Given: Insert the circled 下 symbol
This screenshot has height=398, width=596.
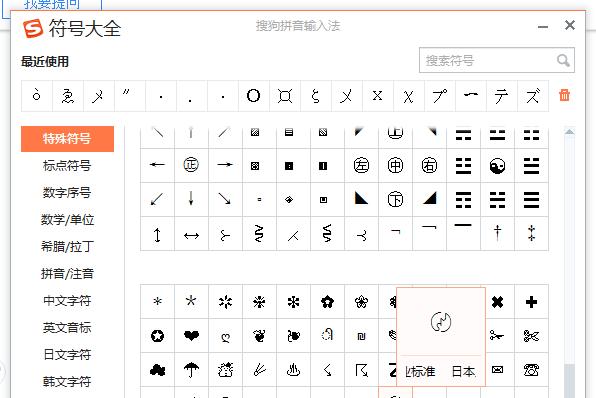Looking at the screenshot, I should (395, 199).
